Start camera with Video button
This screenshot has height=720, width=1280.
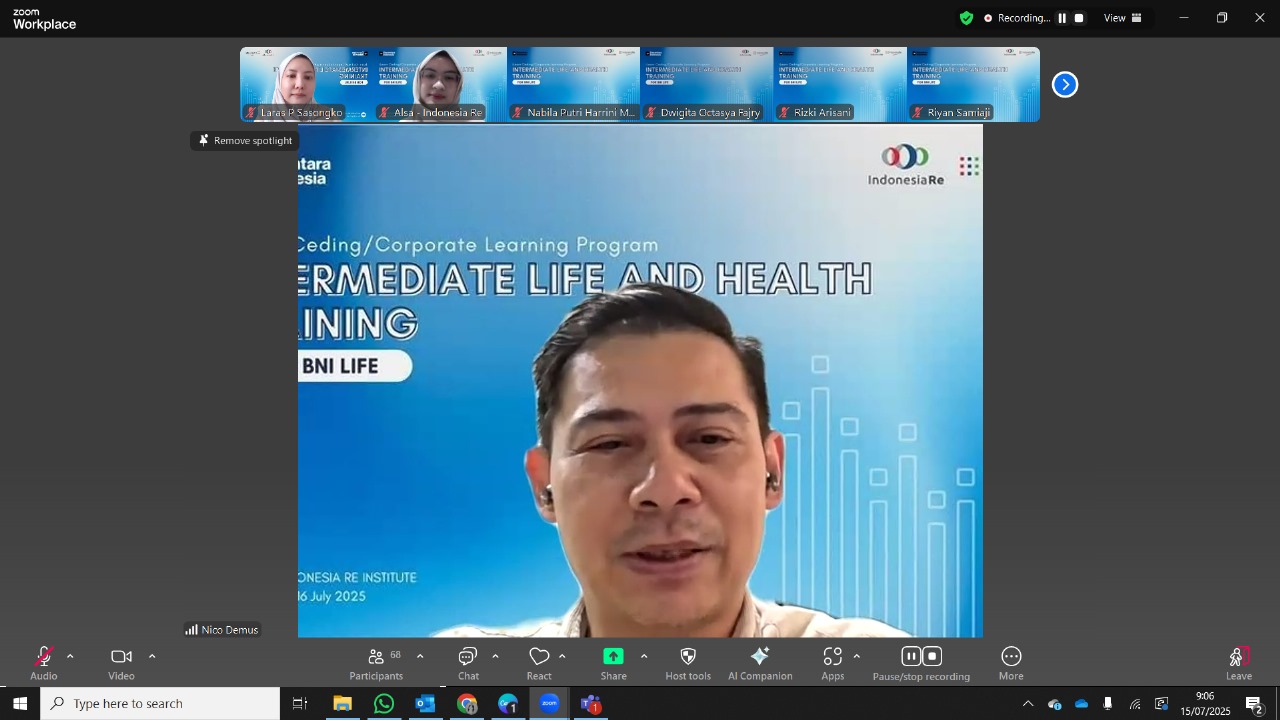pos(121,663)
